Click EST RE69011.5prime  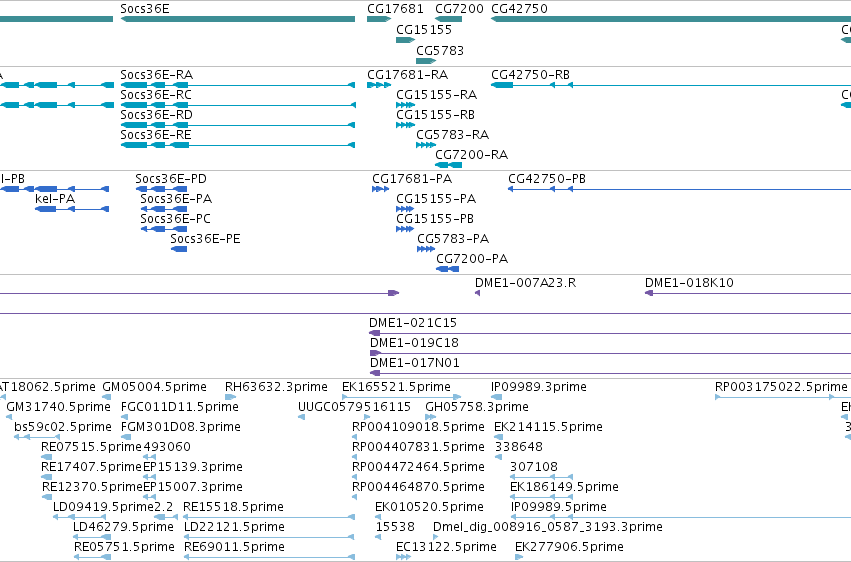tap(234, 548)
